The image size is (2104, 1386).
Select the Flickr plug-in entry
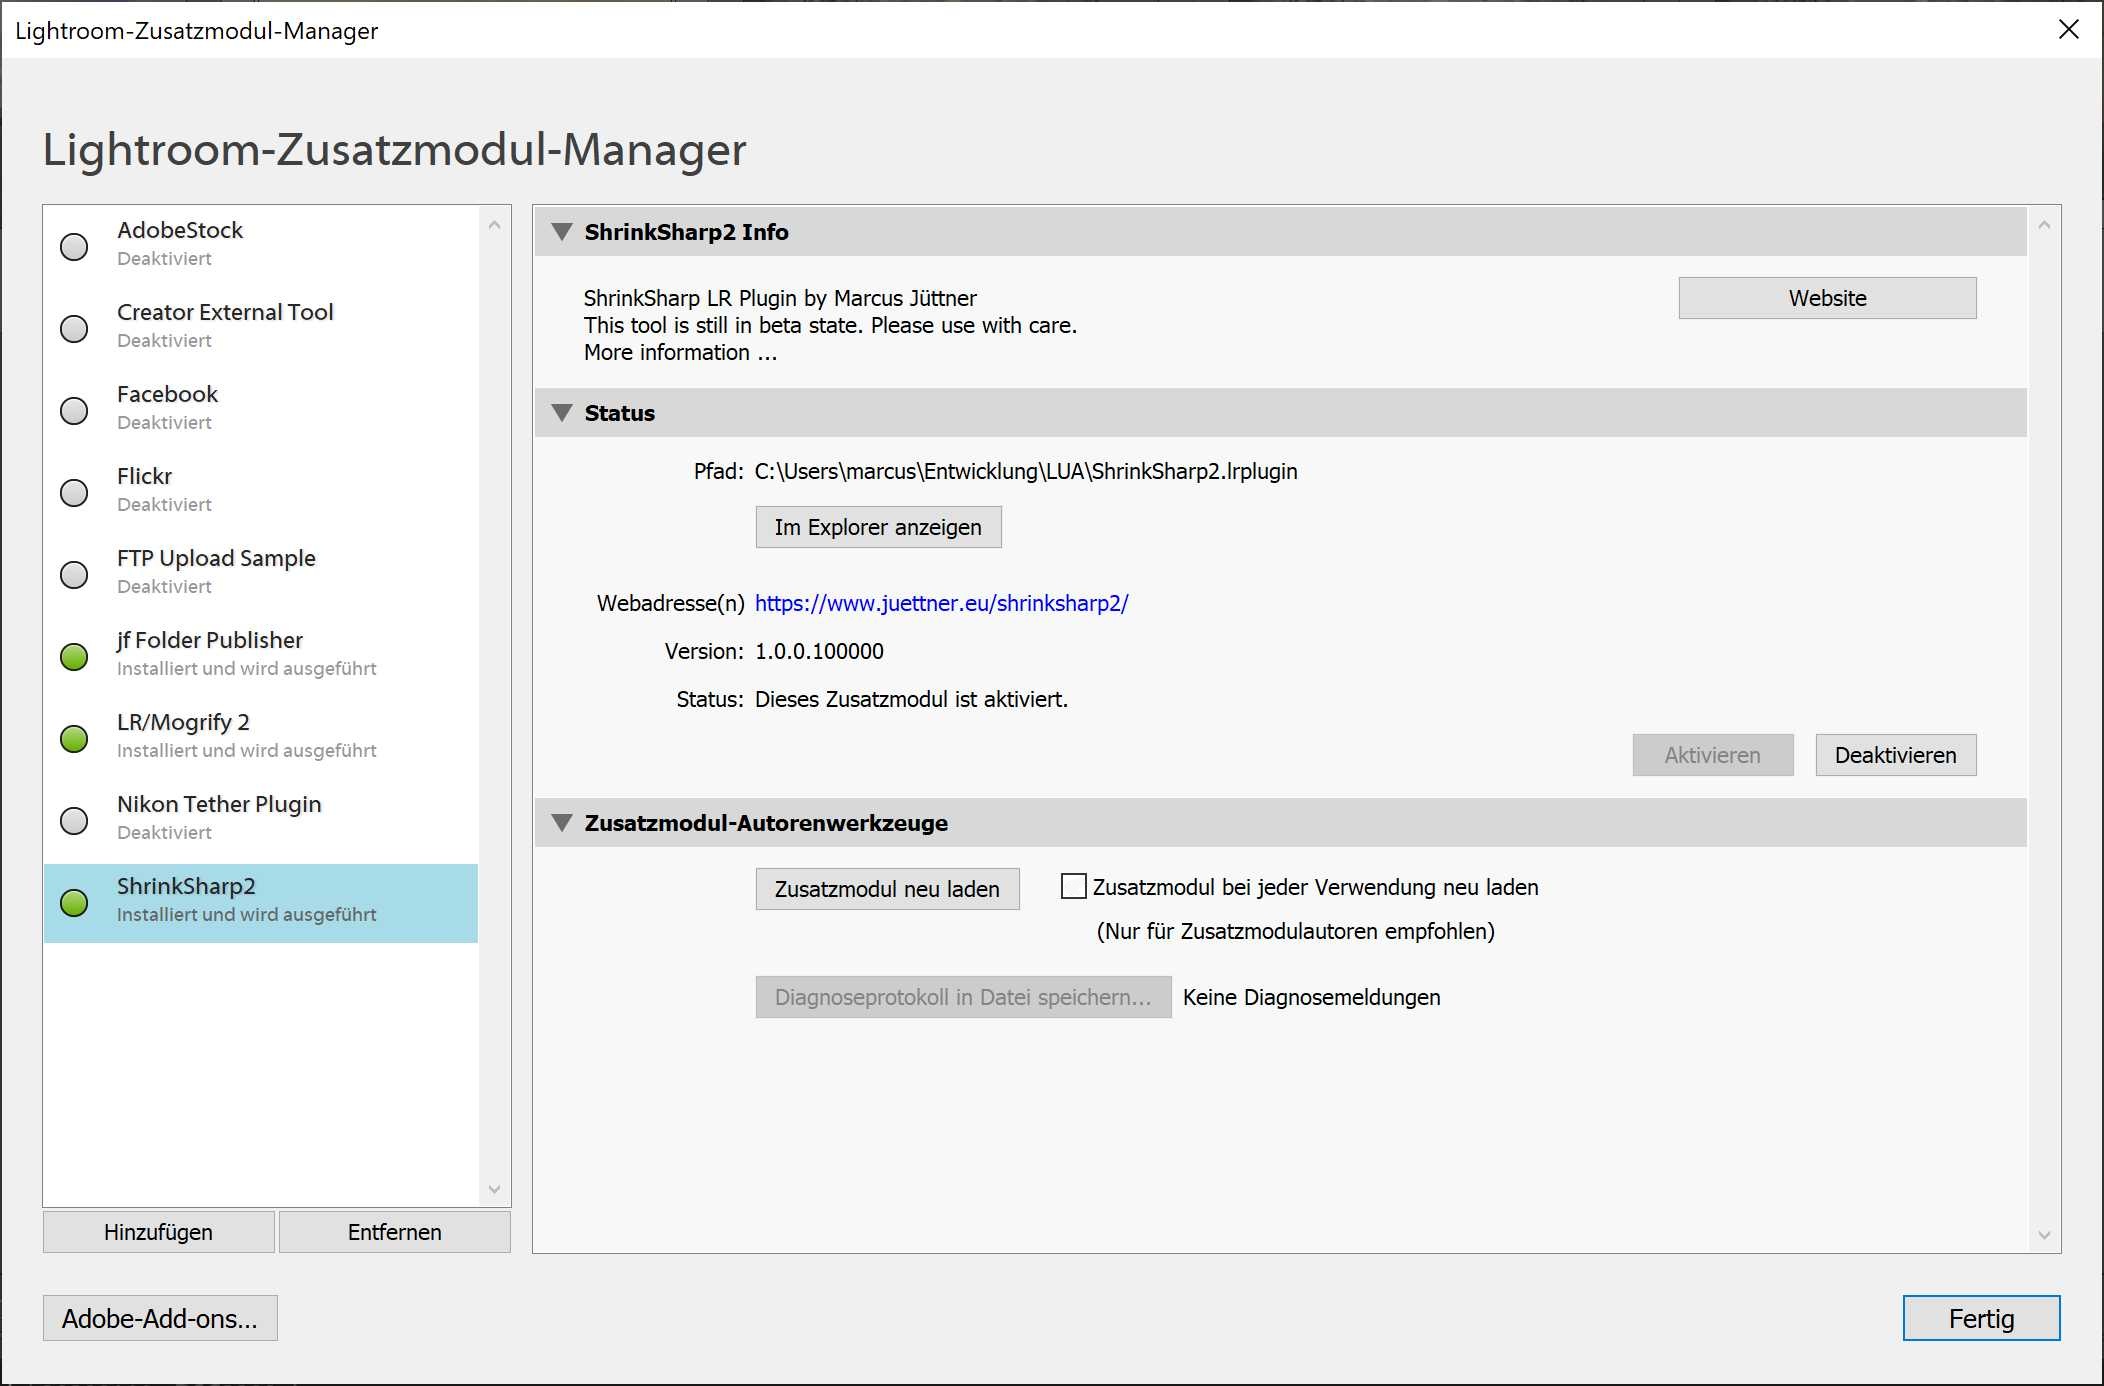tap(261, 491)
